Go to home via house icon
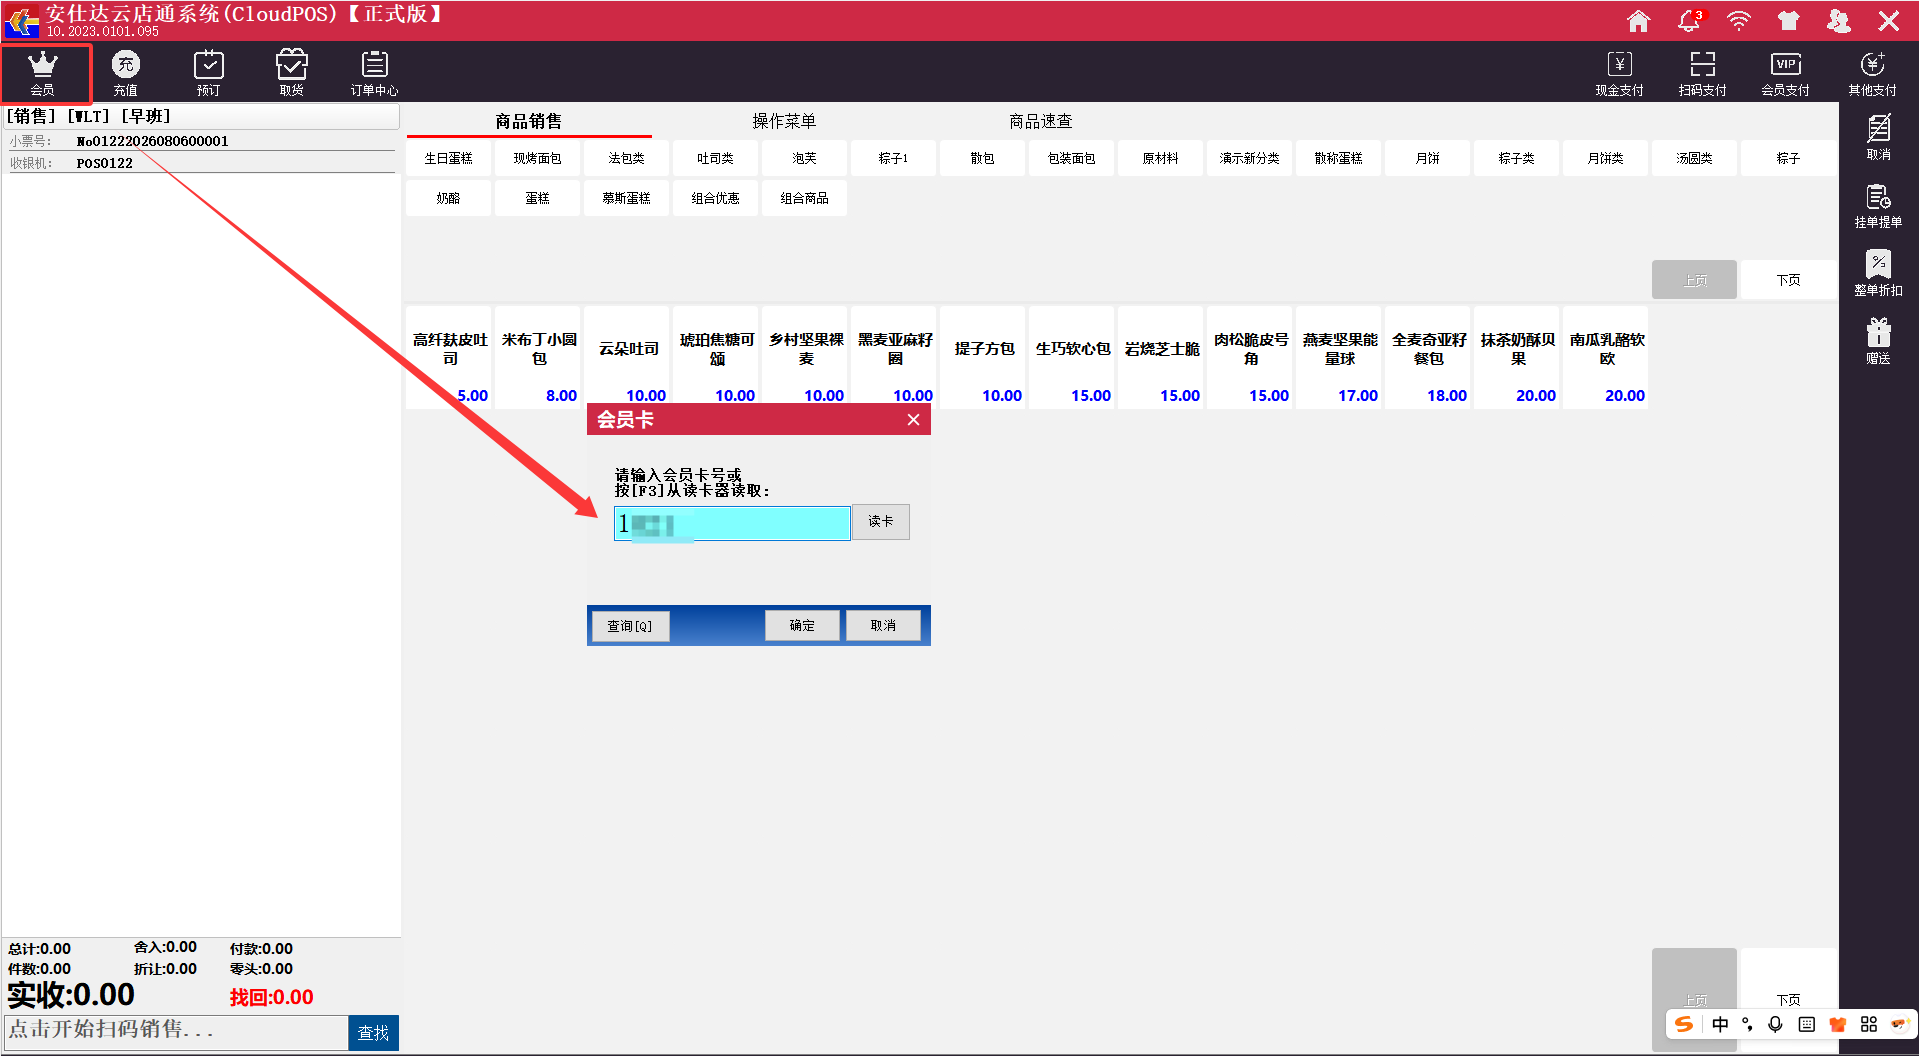 (1638, 21)
